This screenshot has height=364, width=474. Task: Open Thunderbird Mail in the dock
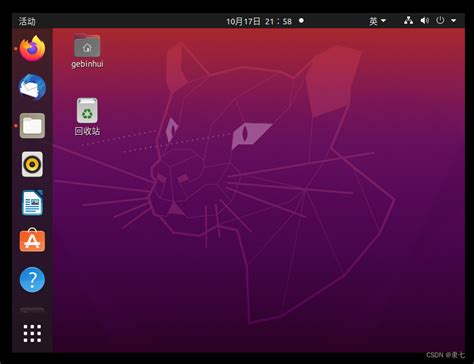pos(32,87)
